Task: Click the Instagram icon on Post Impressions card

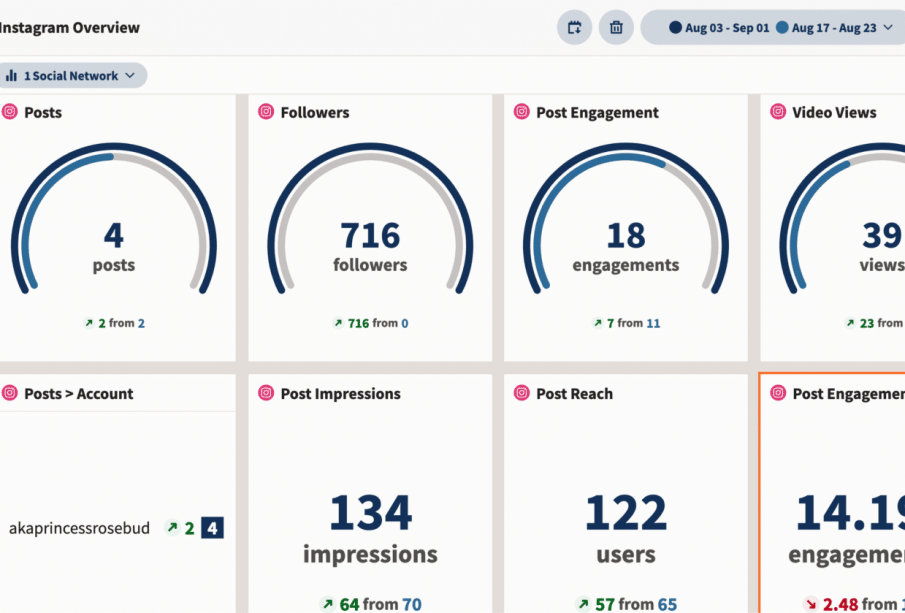Action: point(266,394)
